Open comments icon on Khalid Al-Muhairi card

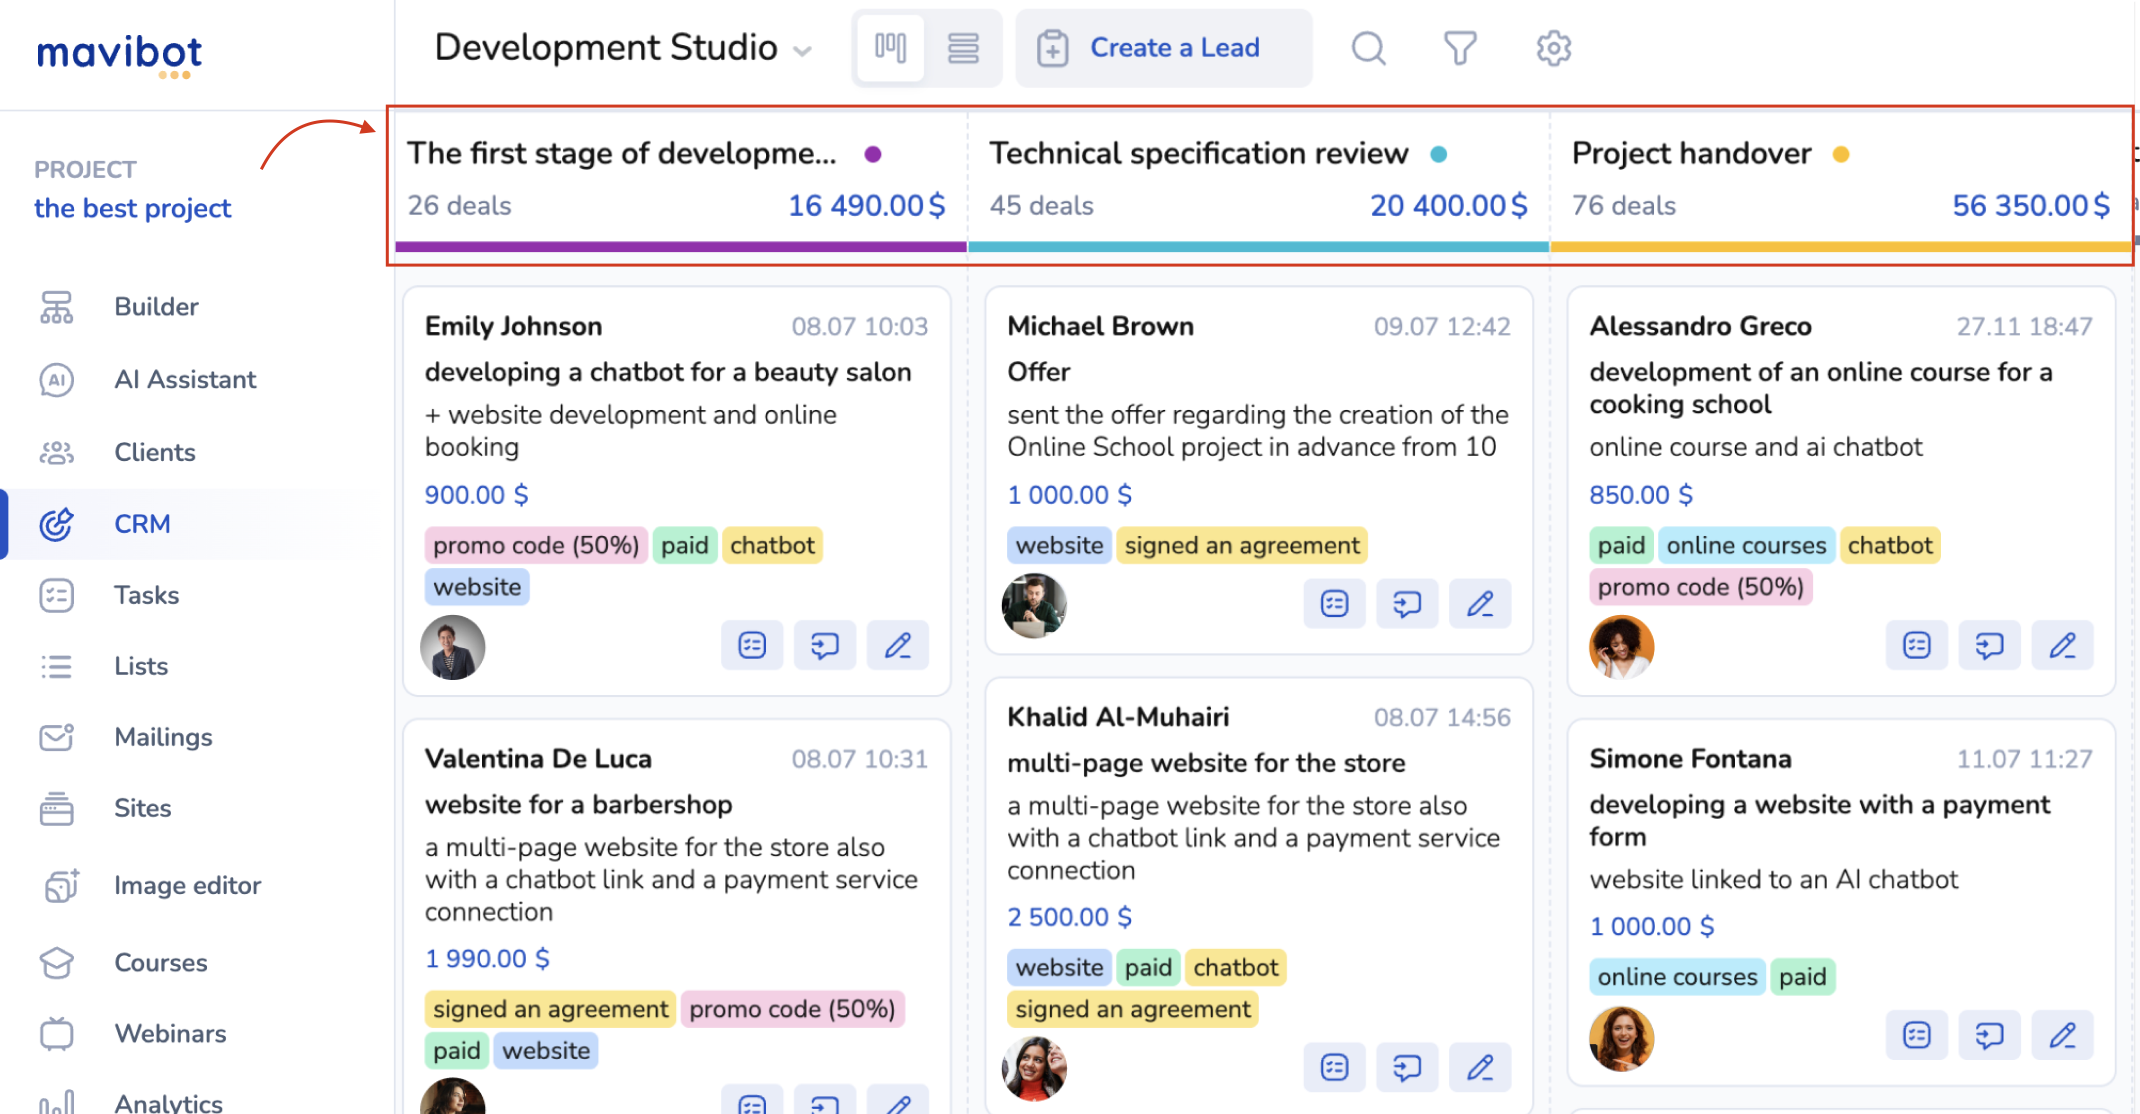tap(1407, 1068)
